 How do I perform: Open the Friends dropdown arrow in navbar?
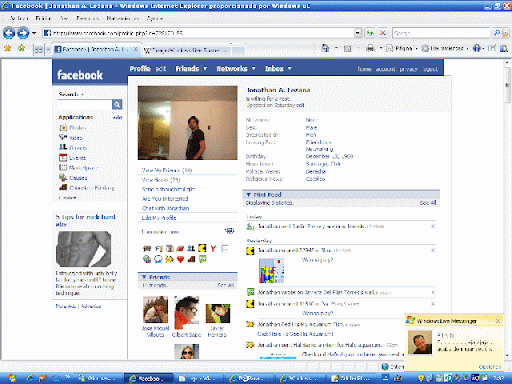tap(205, 68)
